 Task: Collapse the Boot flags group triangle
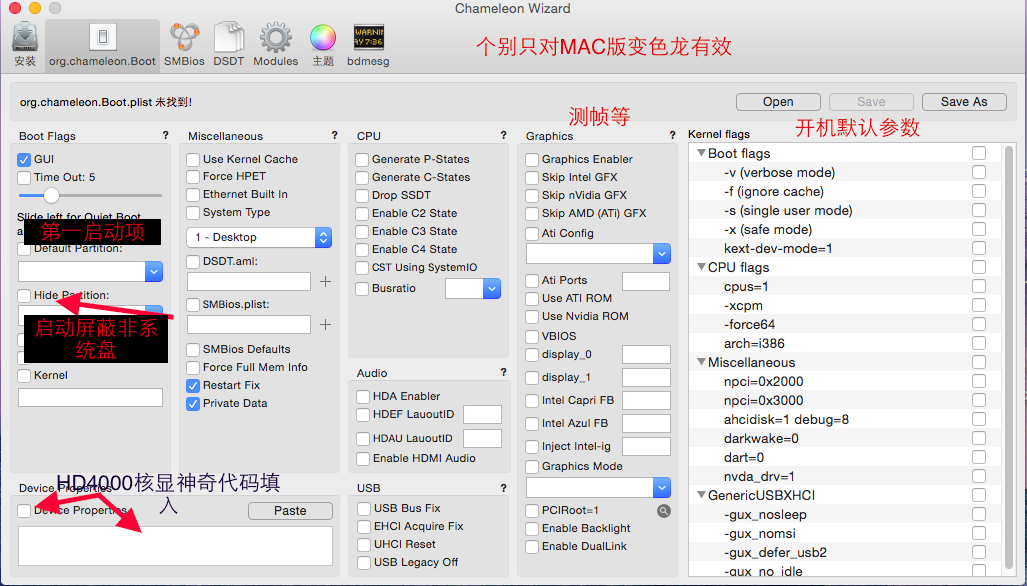coord(701,153)
